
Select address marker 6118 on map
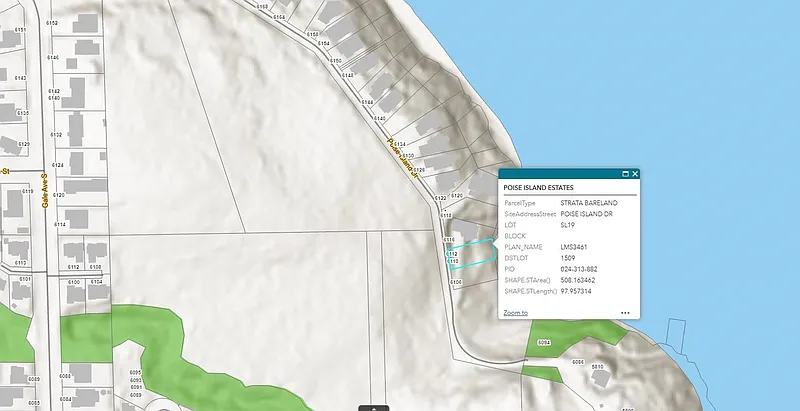pyautogui.click(x=447, y=216)
